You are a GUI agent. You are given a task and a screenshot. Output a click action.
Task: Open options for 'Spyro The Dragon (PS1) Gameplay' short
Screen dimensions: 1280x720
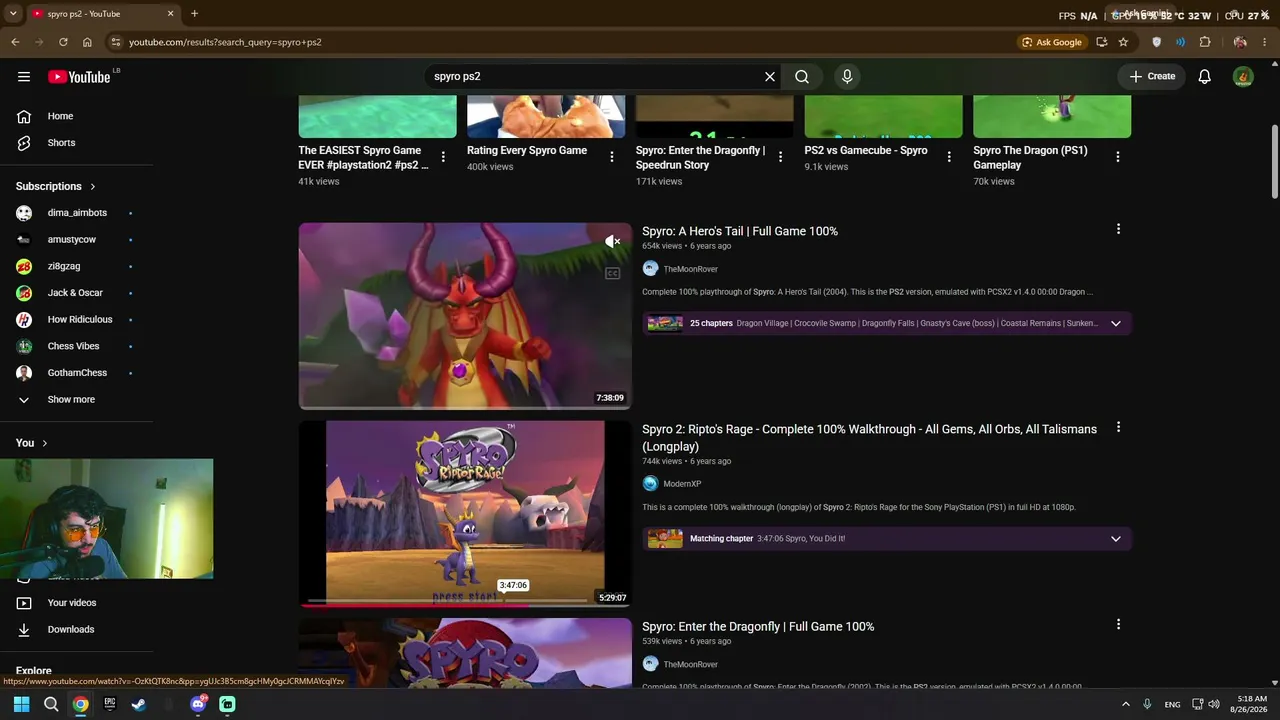click(1118, 157)
